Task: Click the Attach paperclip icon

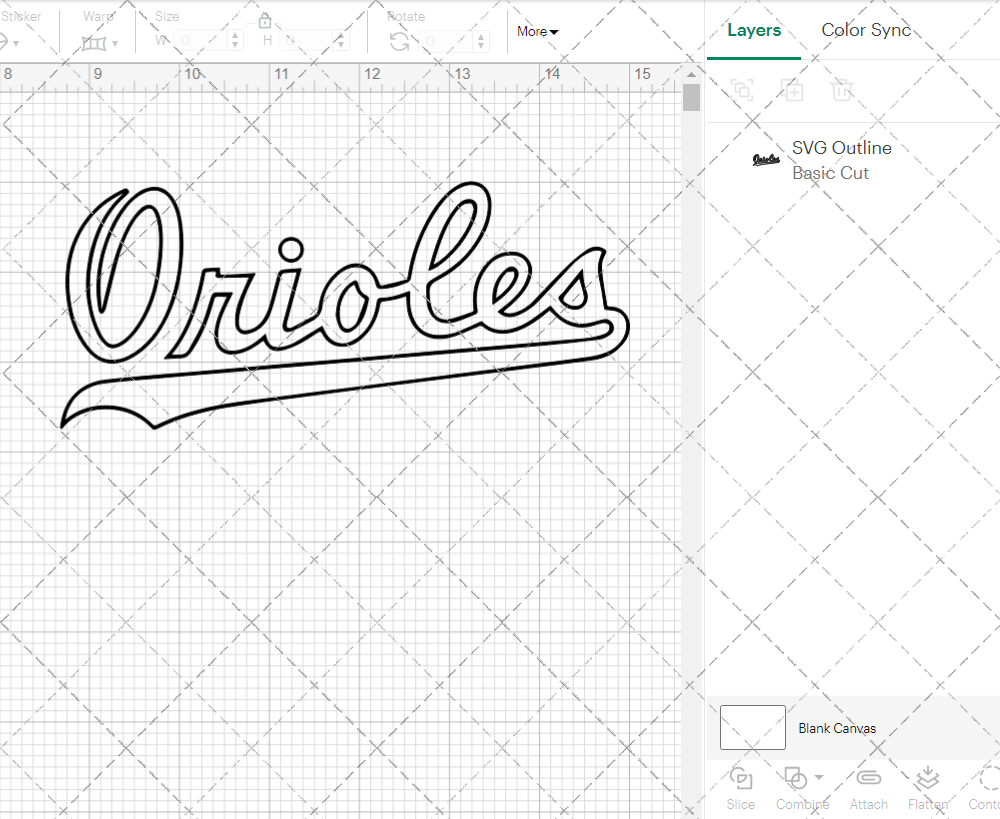Action: pyautogui.click(x=869, y=779)
